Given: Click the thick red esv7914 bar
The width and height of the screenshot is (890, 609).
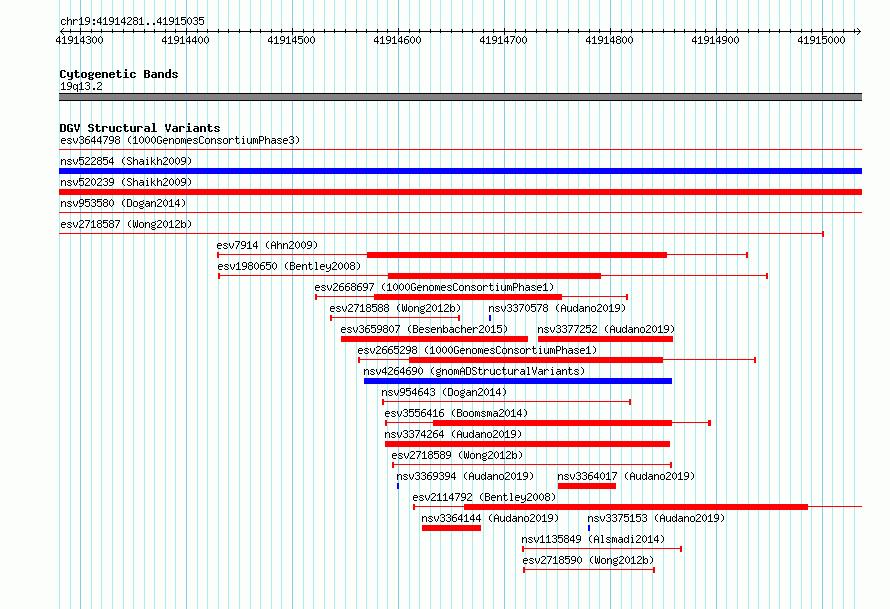Looking at the screenshot, I should pyautogui.click(x=517, y=255).
